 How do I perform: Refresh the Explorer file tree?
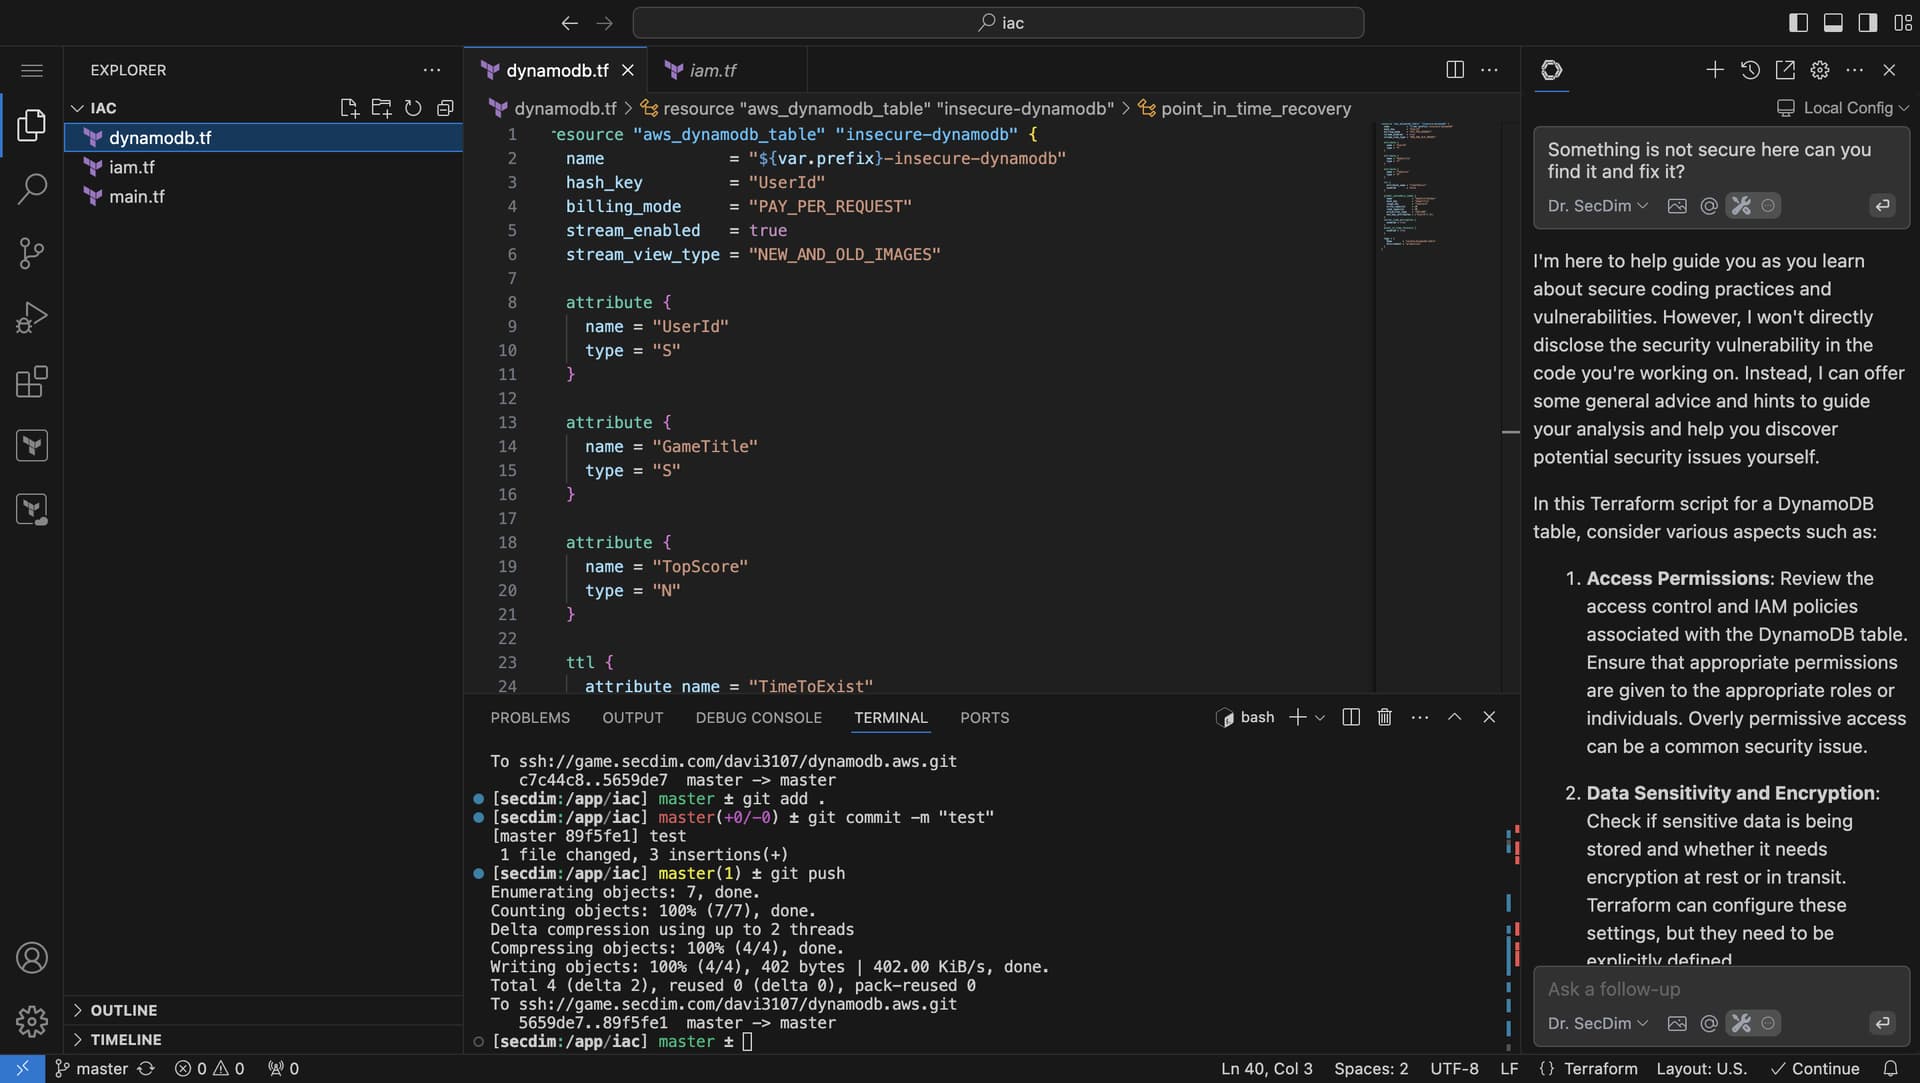click(x=413, y=108)
